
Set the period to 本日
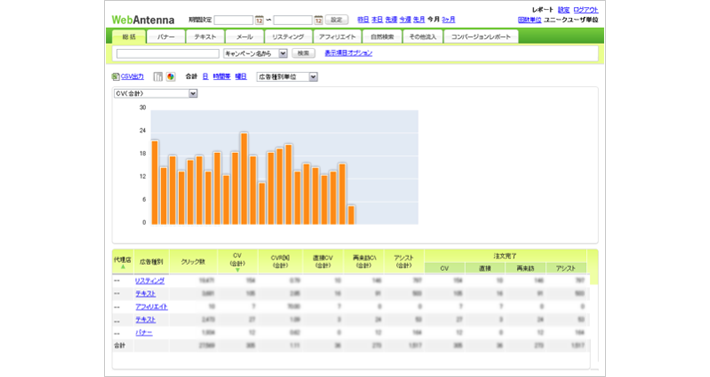[x=377, y=19]
